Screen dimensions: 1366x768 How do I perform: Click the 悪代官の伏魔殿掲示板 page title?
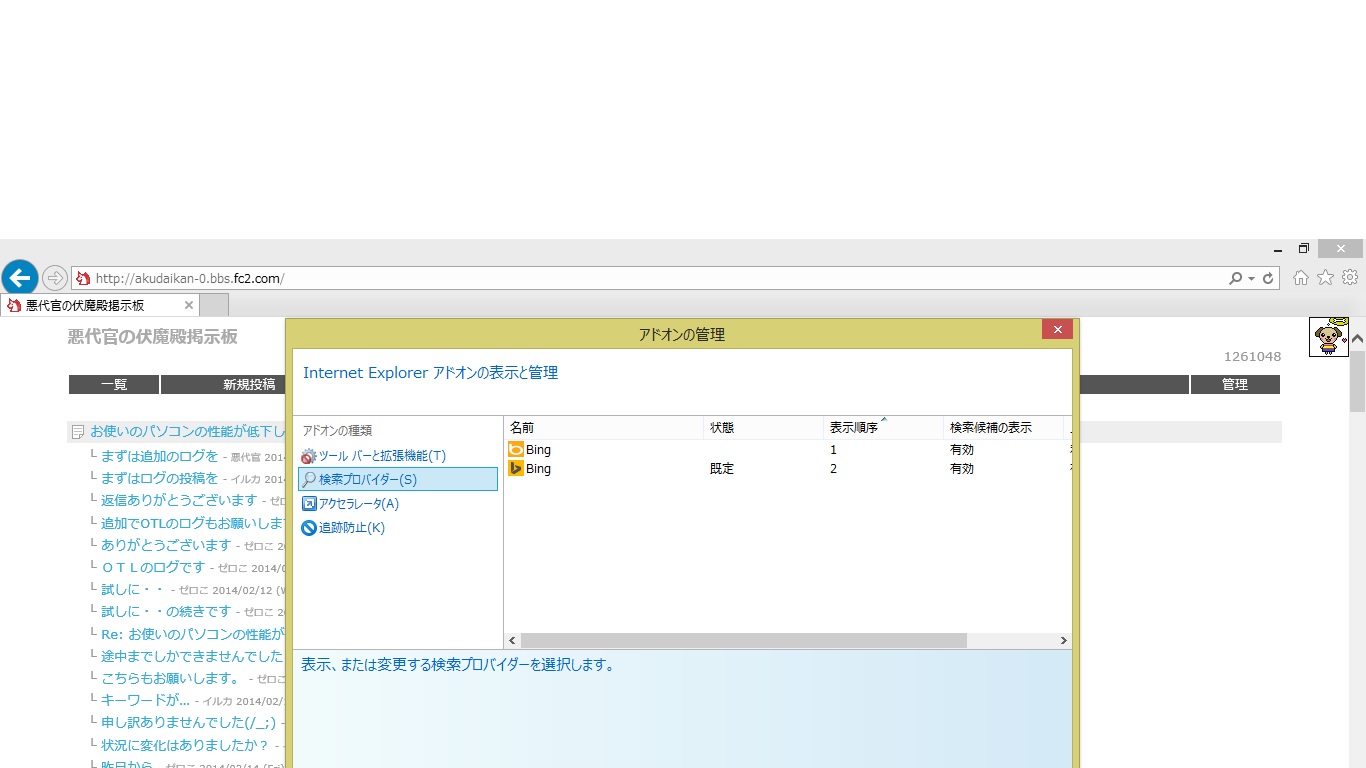(153, 337)
